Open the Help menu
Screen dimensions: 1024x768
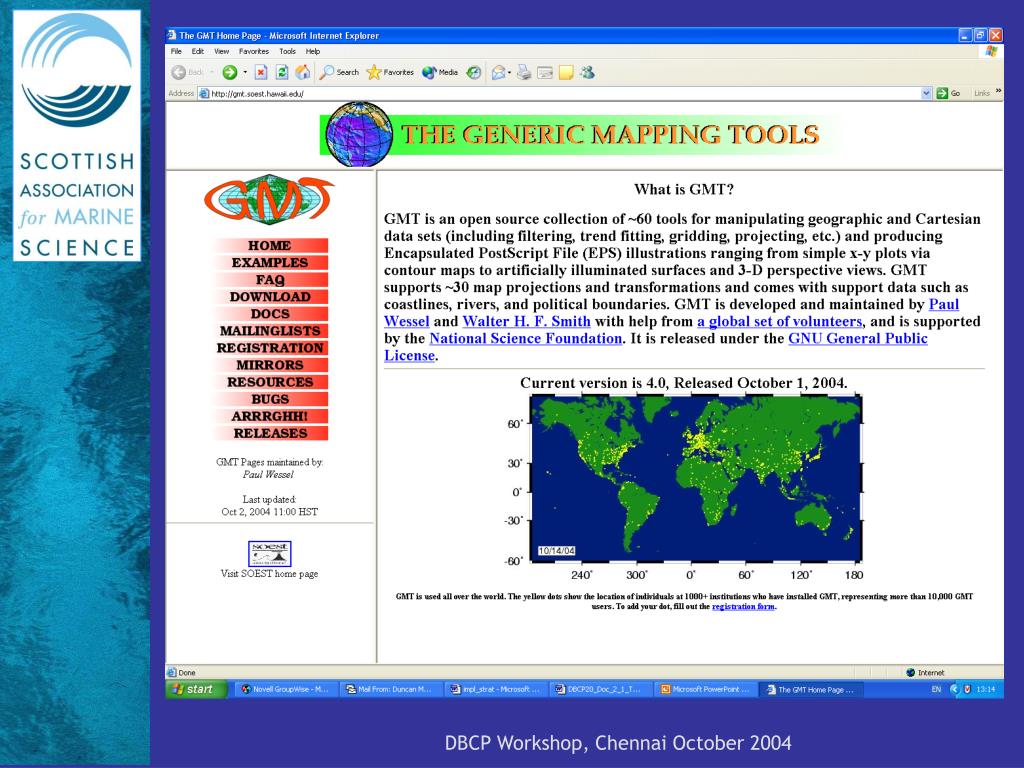point(313,51)
